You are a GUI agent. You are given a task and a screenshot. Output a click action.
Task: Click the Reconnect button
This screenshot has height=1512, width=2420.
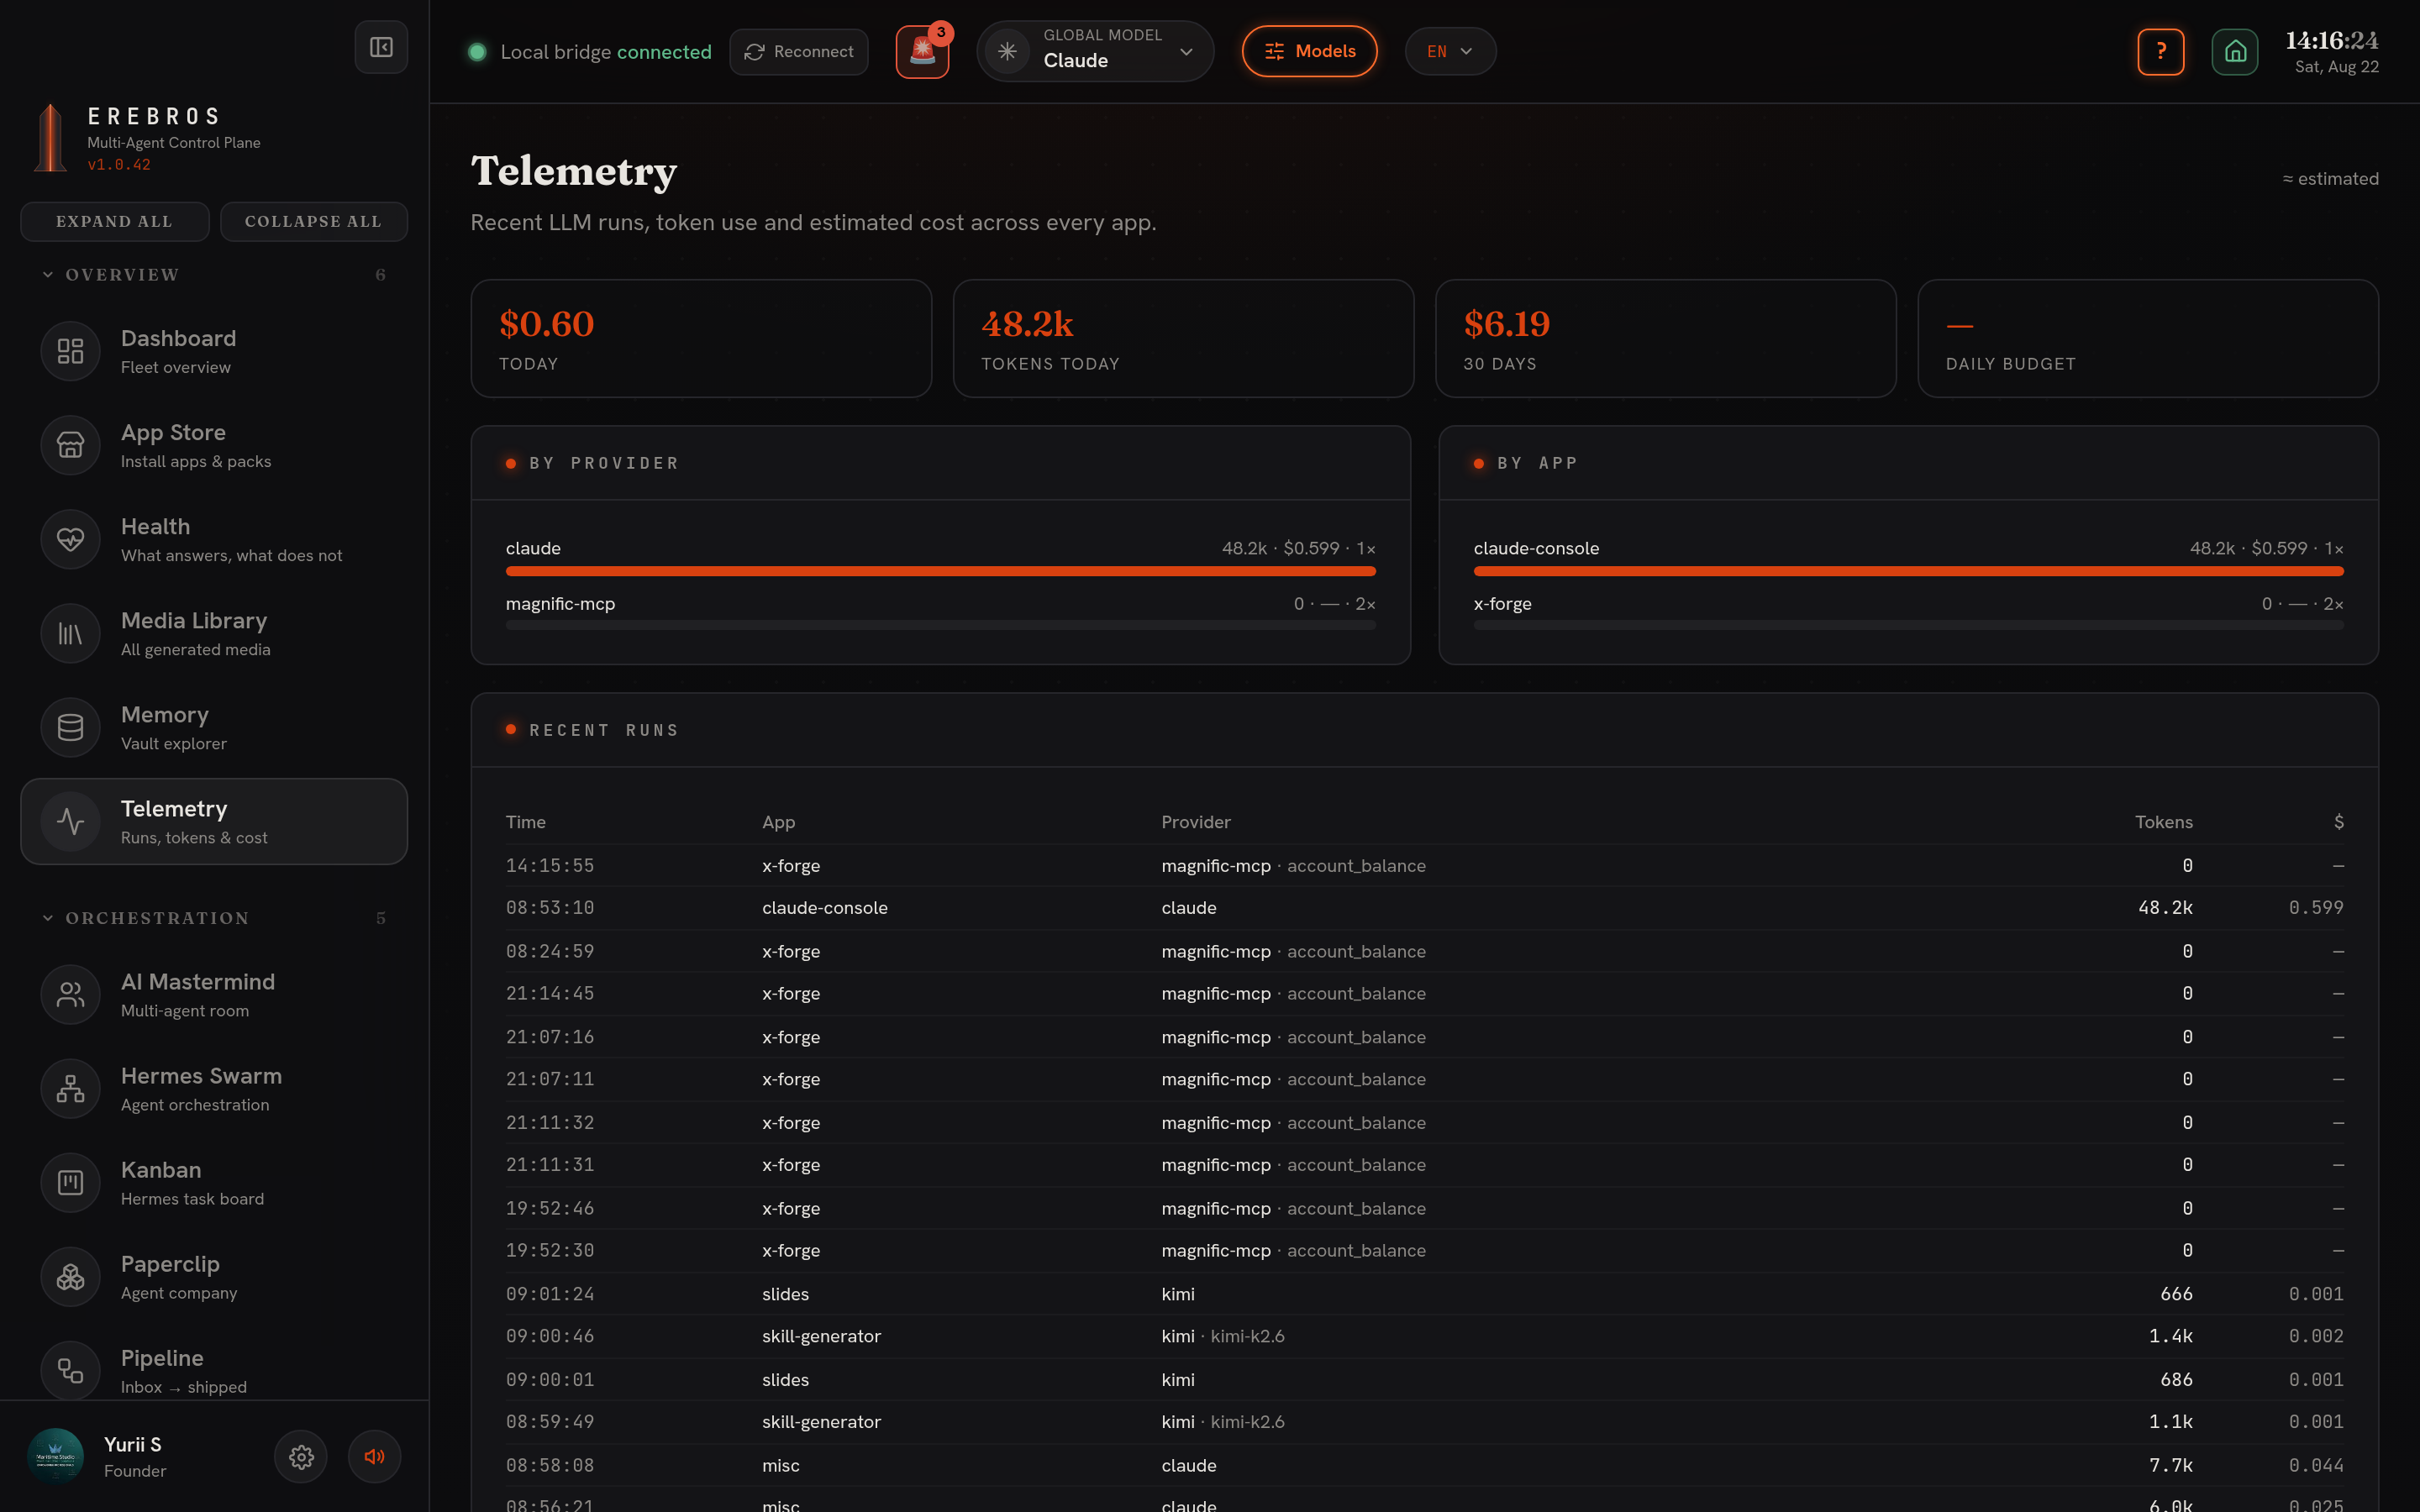pyautogui.click(x=798, y=51)
